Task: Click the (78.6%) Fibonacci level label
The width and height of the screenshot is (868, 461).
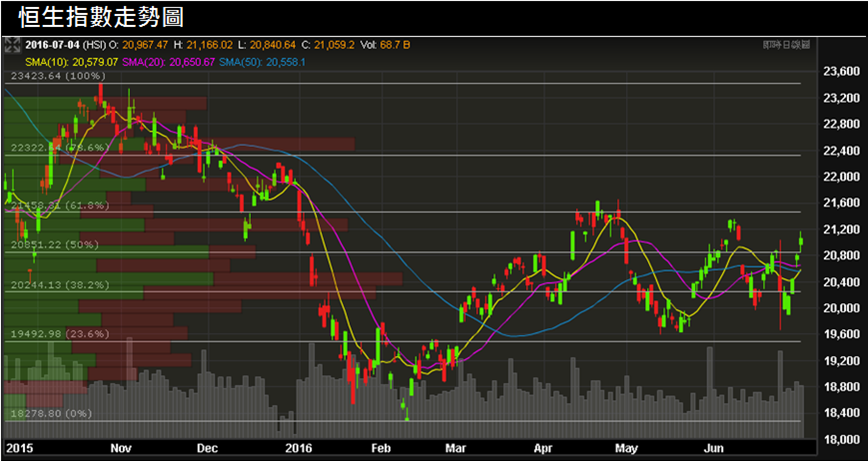Action: click(87, 148)
